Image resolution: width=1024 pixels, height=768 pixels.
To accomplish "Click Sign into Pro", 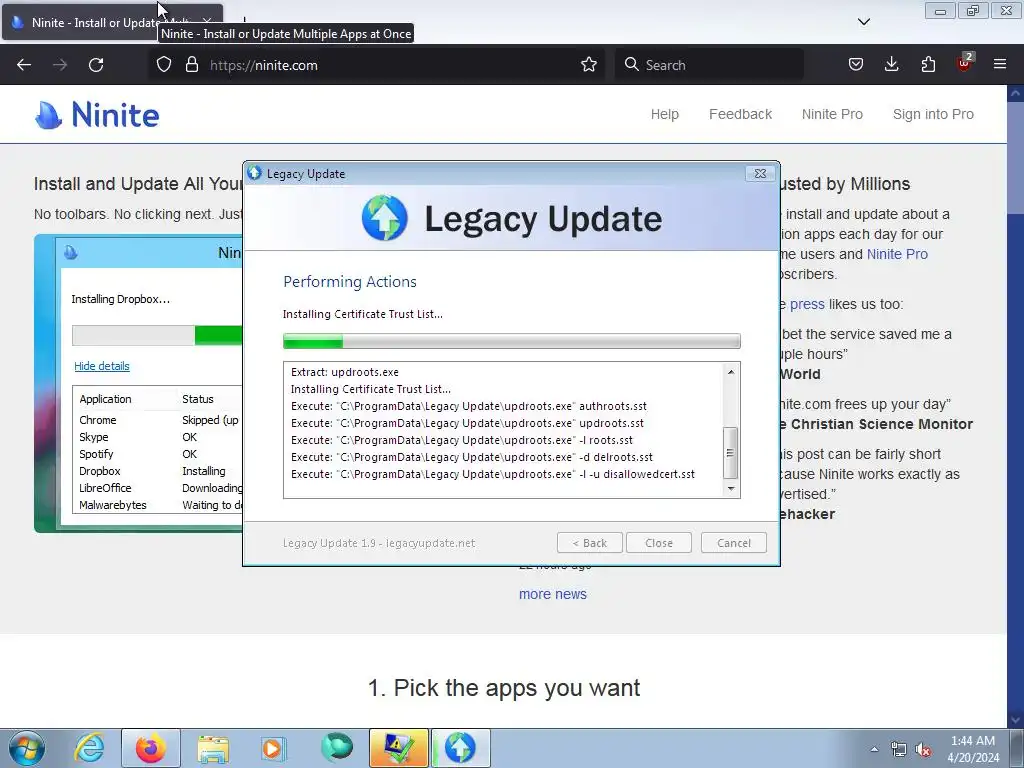I will (933, 114).
